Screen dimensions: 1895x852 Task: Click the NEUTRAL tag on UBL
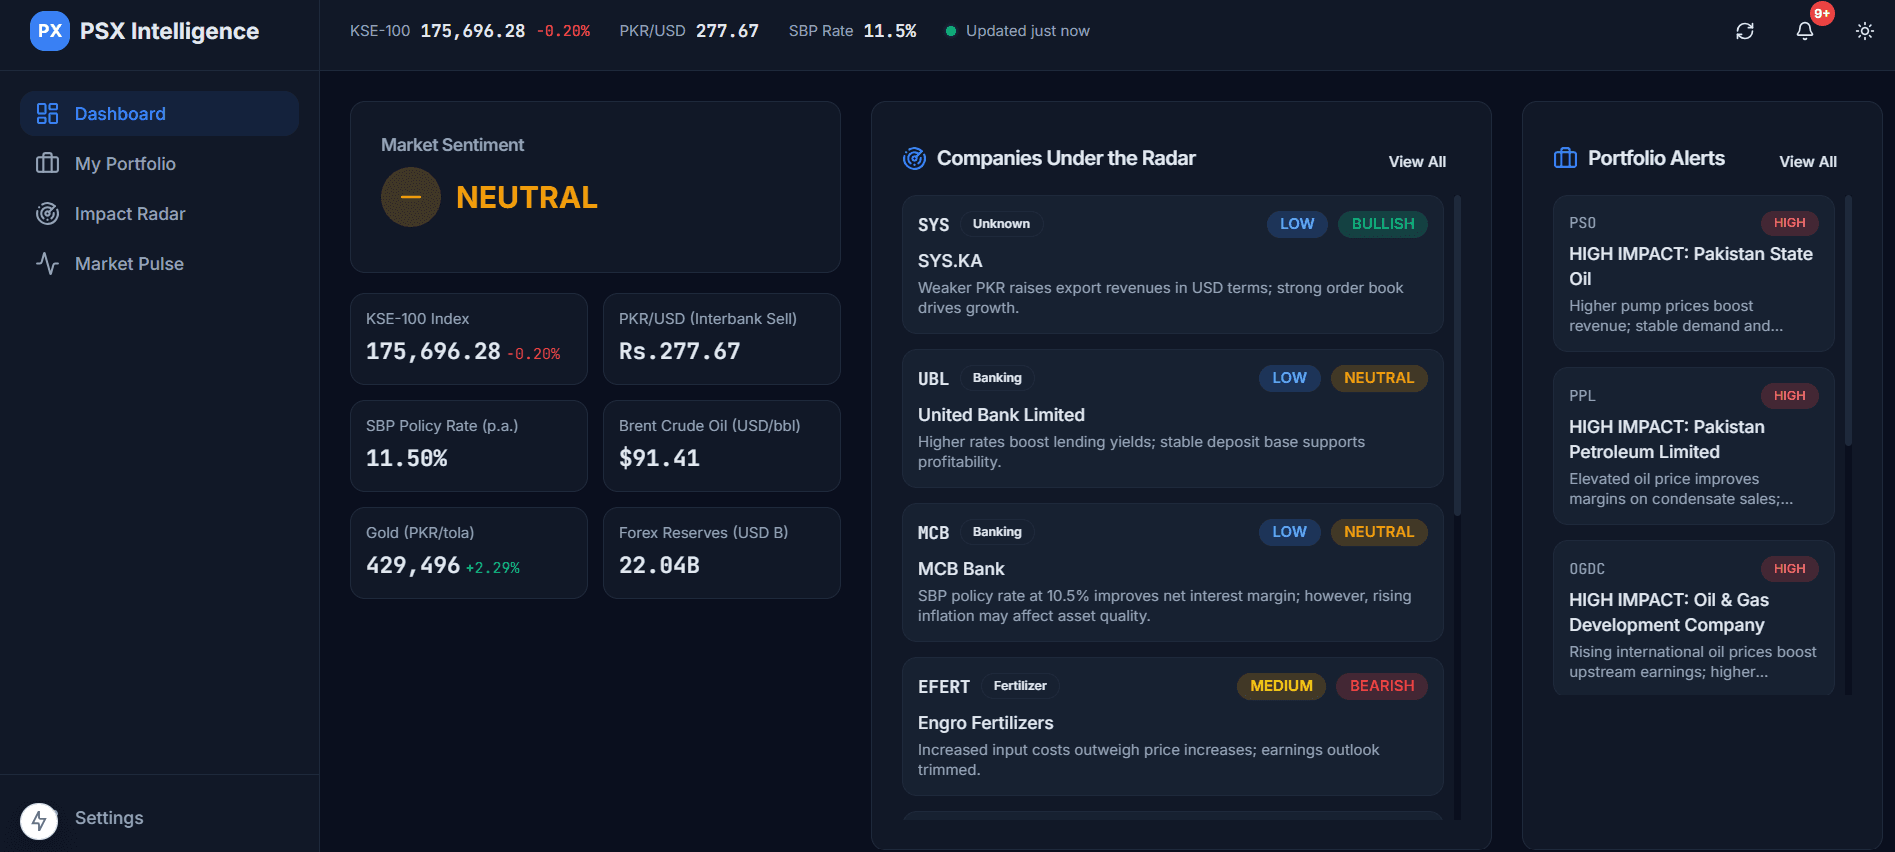pos(1379,378)
